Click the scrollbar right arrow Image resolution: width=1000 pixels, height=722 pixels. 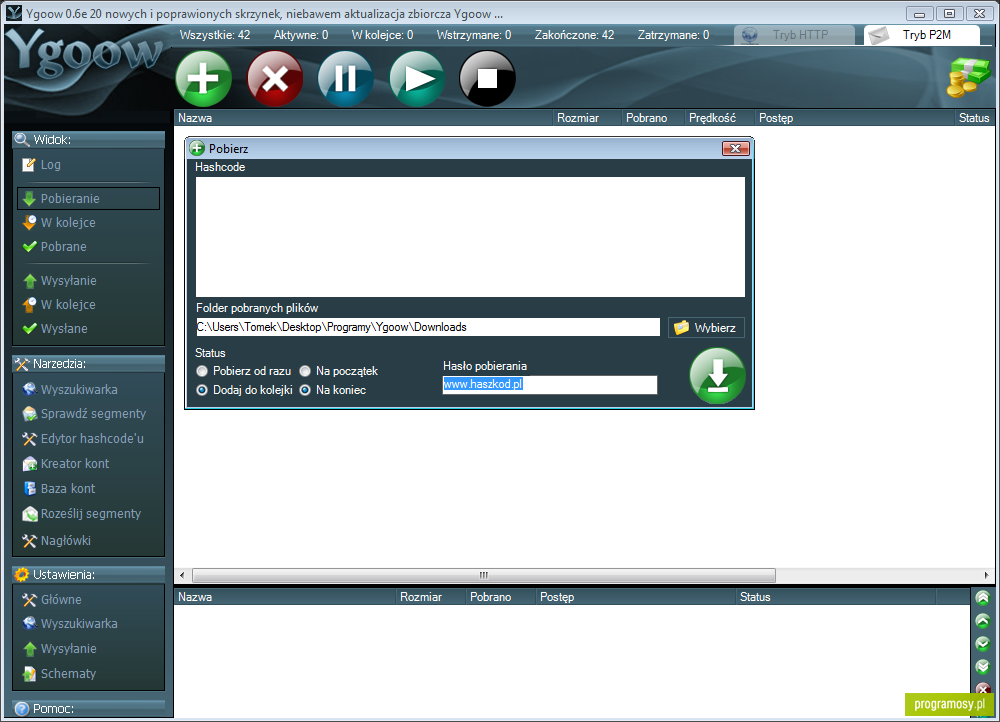pos(987,575)
